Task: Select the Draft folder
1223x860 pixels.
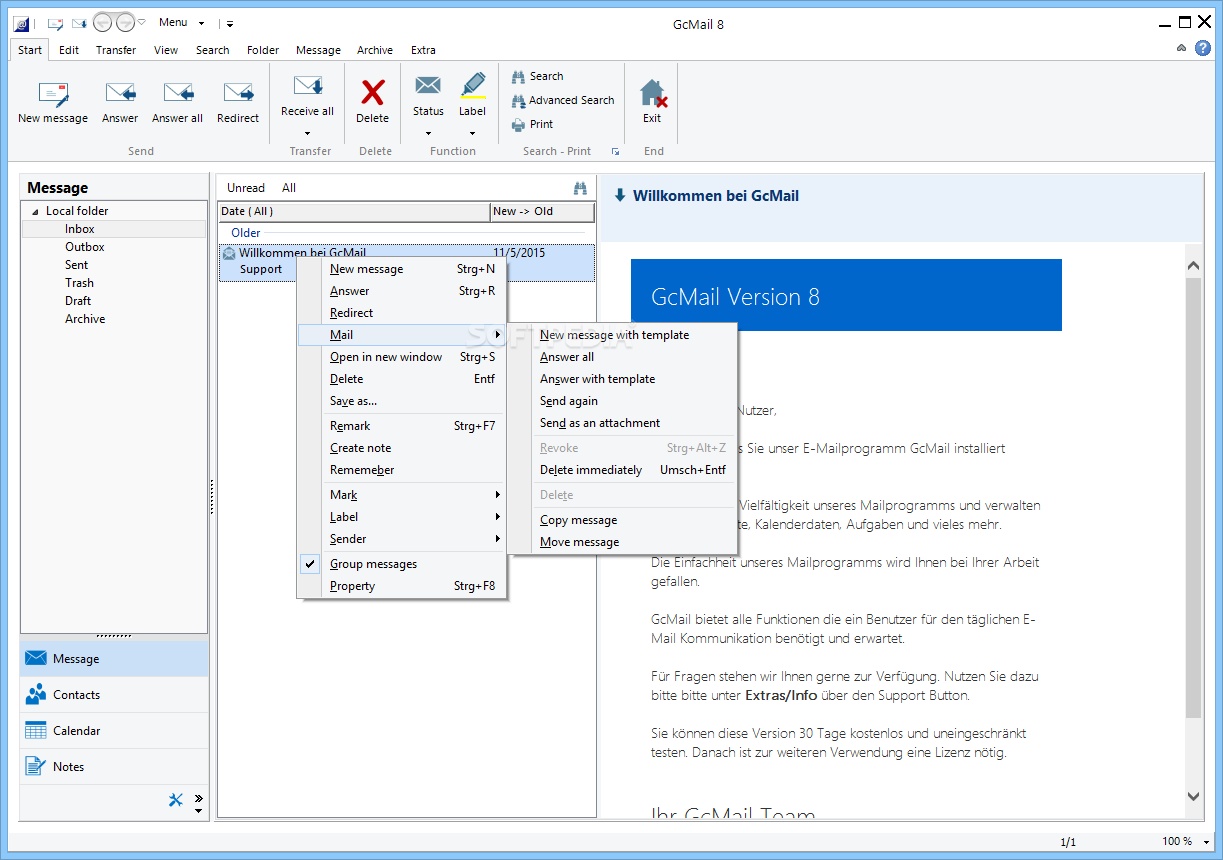Action: 78,301
